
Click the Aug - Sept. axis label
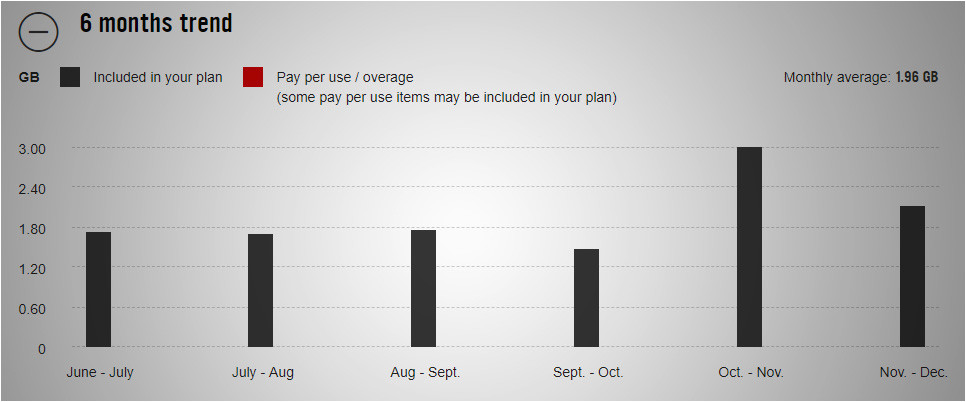click(x=425, y=373)
